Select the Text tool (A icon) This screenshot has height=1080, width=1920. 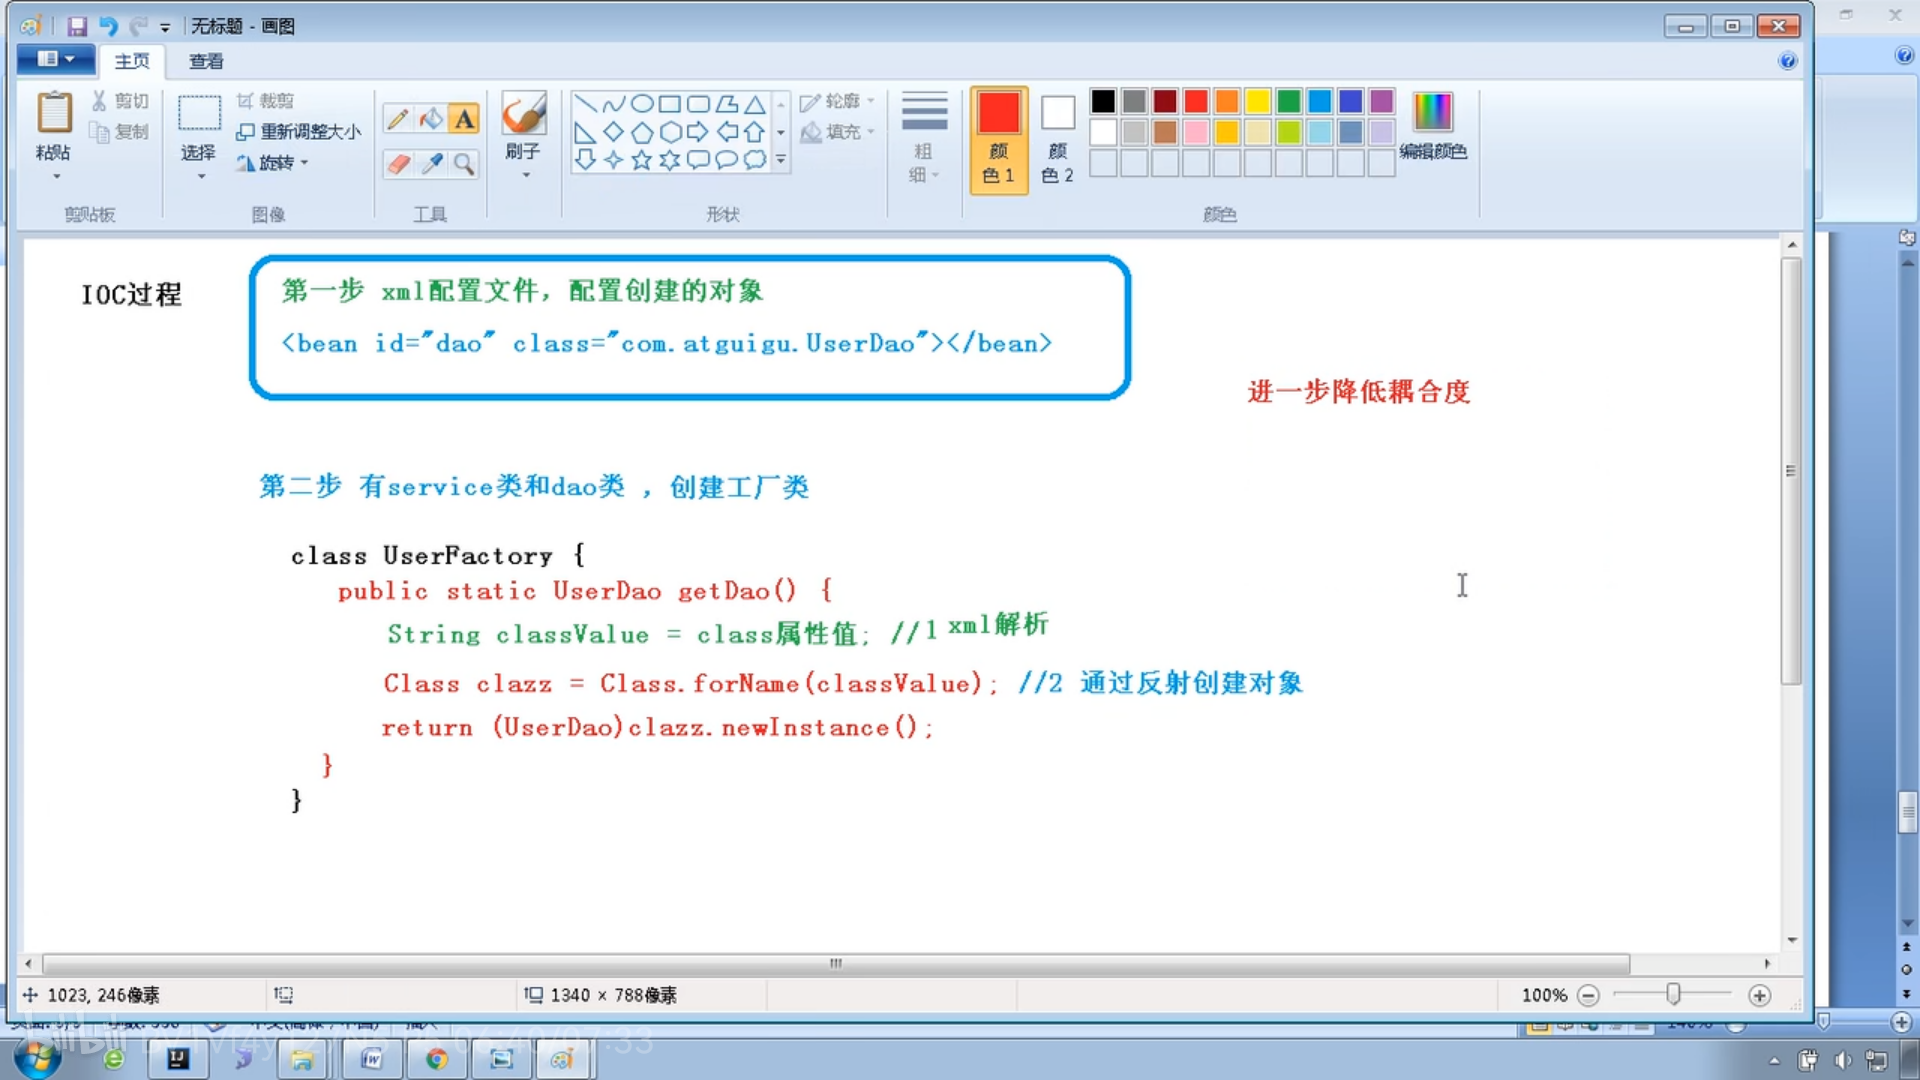[x=464, y=119]
